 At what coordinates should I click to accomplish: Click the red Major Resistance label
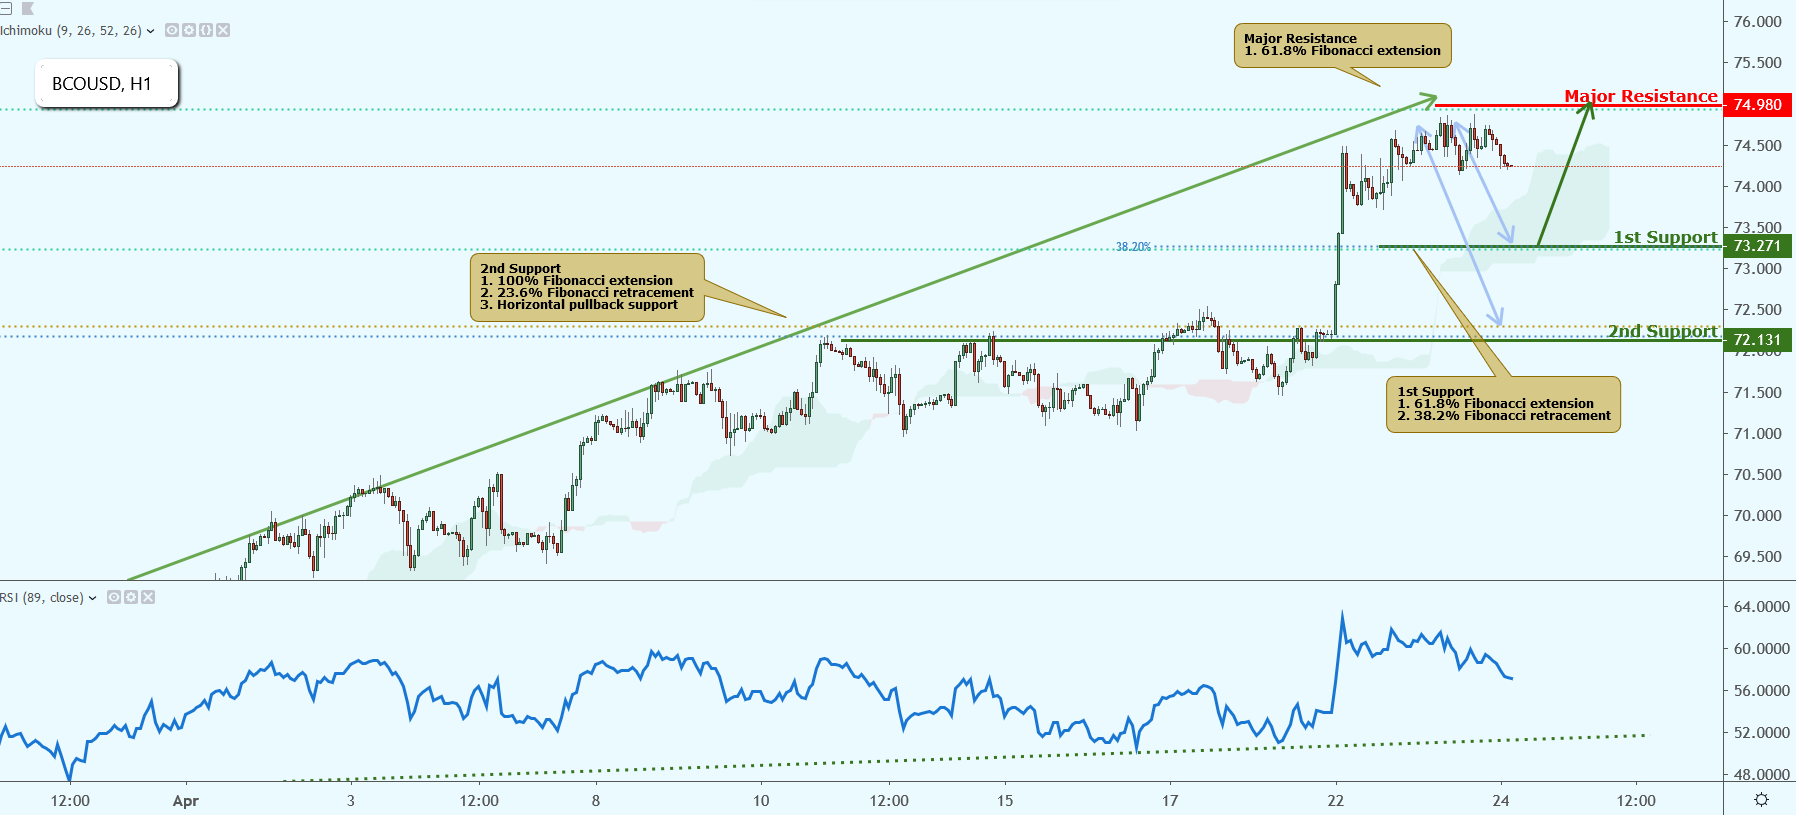point(1641,96)
